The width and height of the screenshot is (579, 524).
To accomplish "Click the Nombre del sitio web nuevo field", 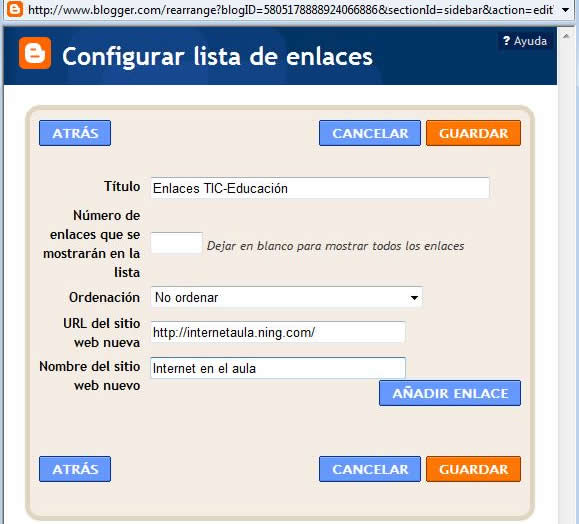I will [x=278, y=368].
